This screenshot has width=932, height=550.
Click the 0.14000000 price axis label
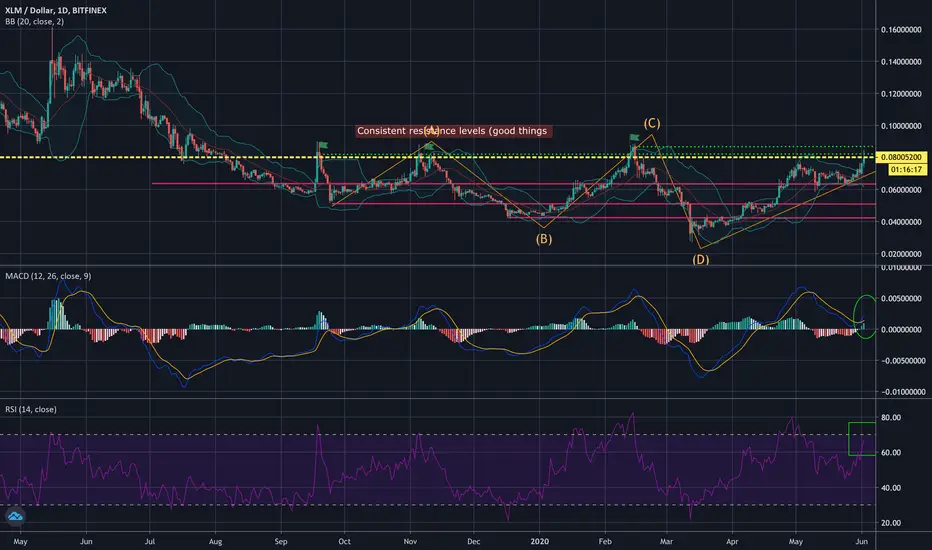point(901,62)
